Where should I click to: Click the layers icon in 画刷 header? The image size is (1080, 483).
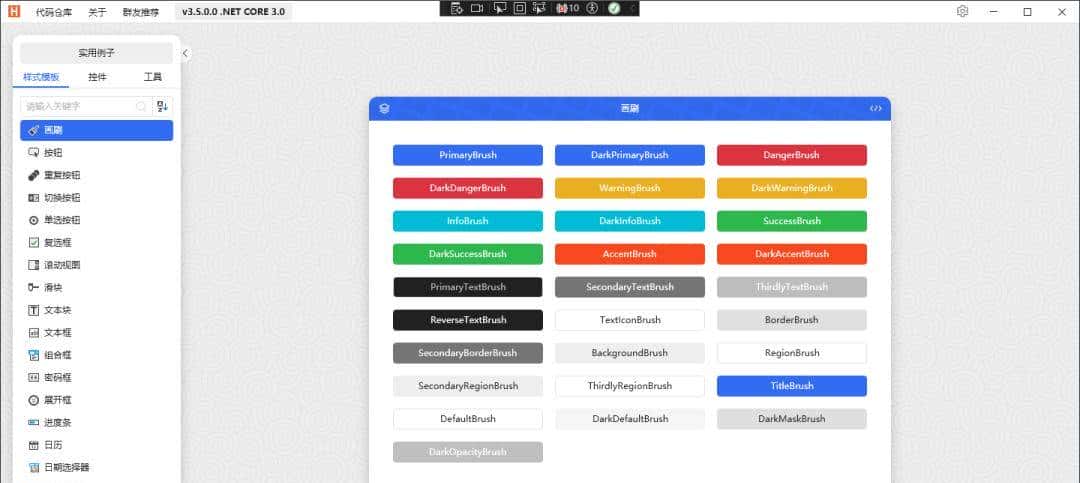pos(384,108)
